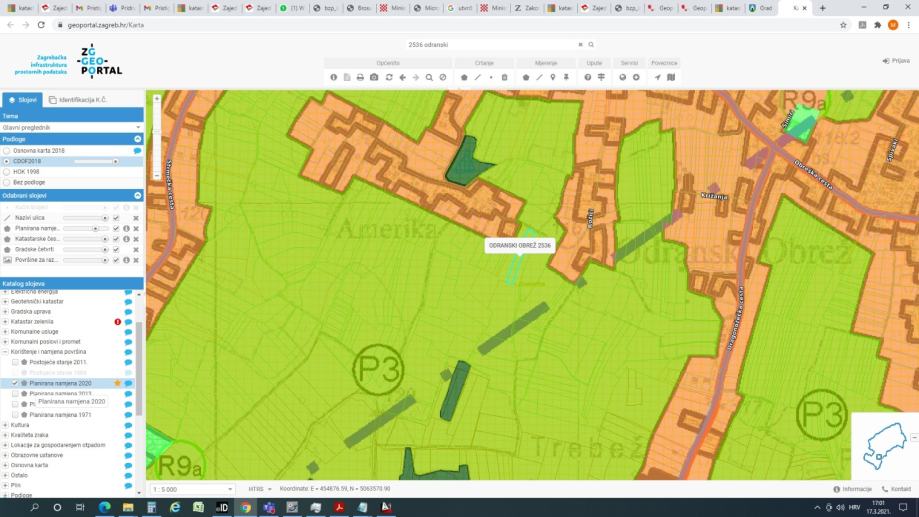The image size is (919, 517).
Task: Open info for Katastarske čestice layer
Action: click(126, 238)
